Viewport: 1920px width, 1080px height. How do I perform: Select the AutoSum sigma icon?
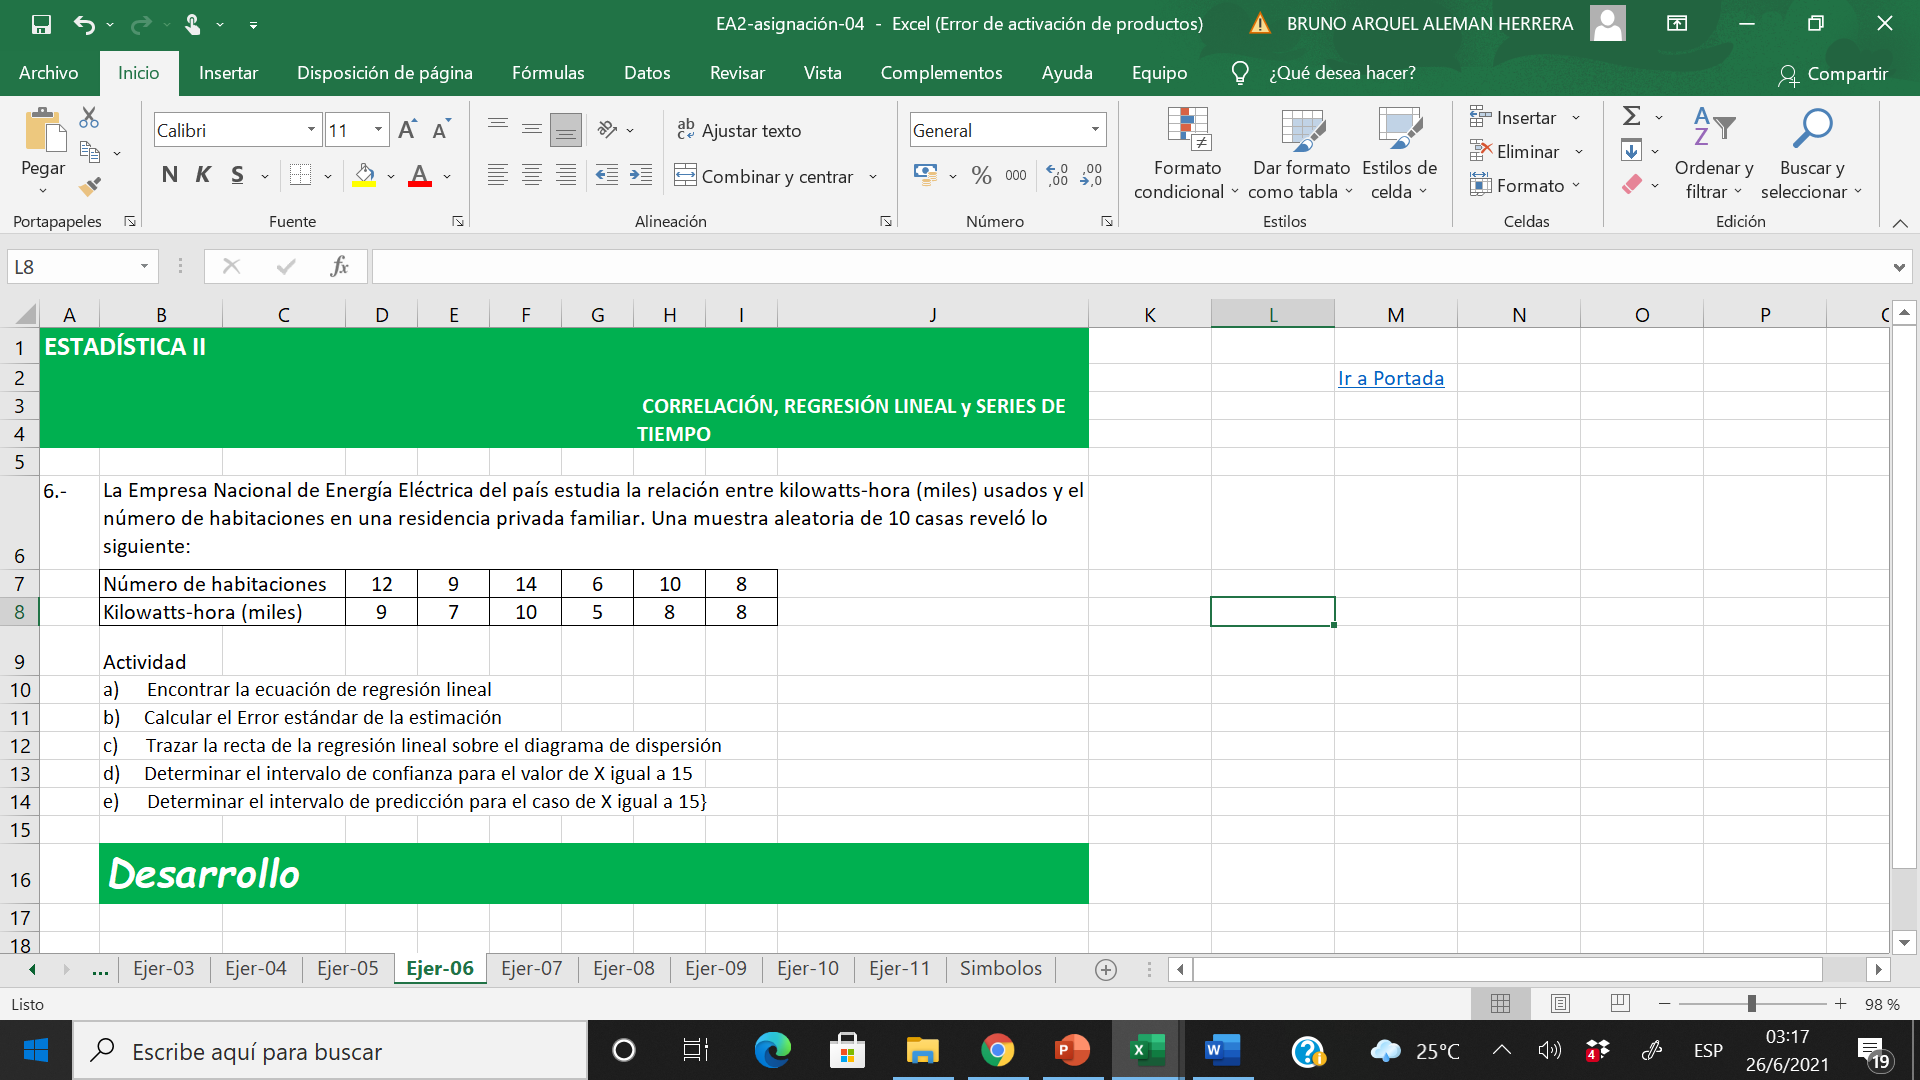[1631, 116]
